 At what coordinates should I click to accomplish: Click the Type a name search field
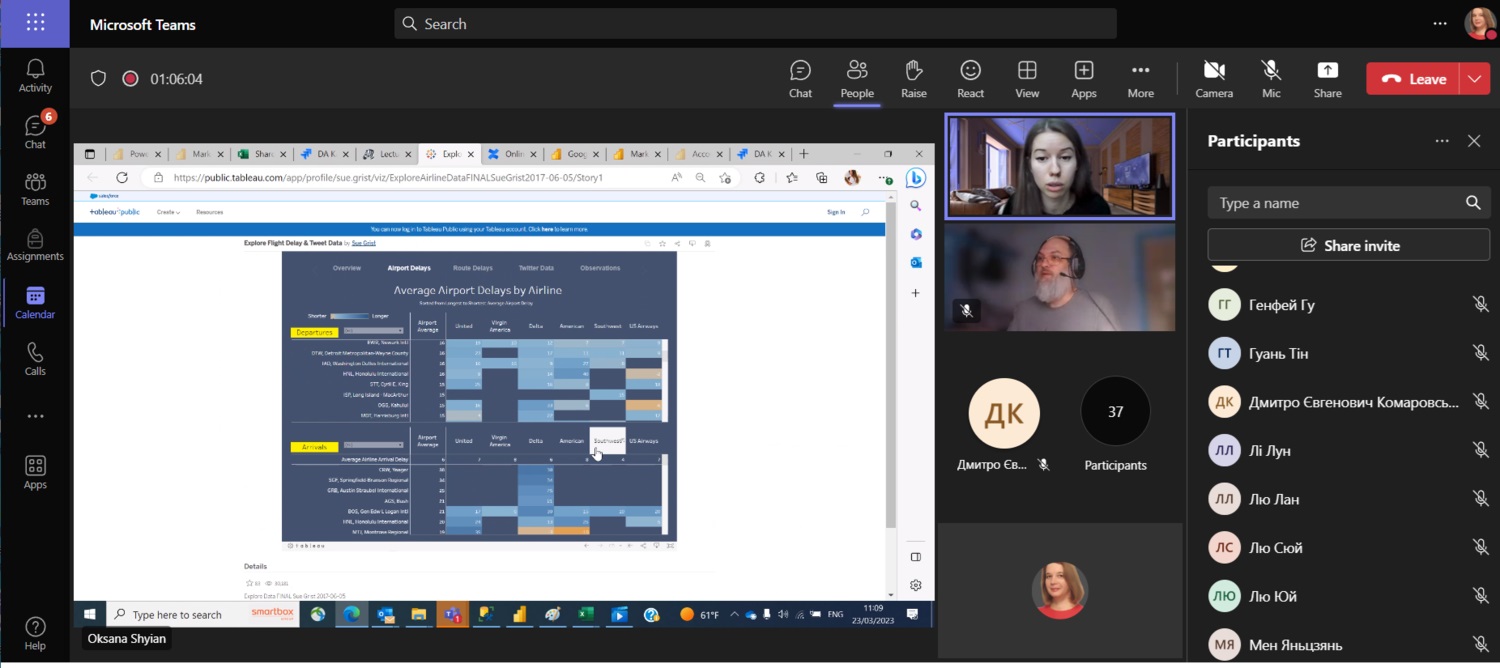[1335, 203]
